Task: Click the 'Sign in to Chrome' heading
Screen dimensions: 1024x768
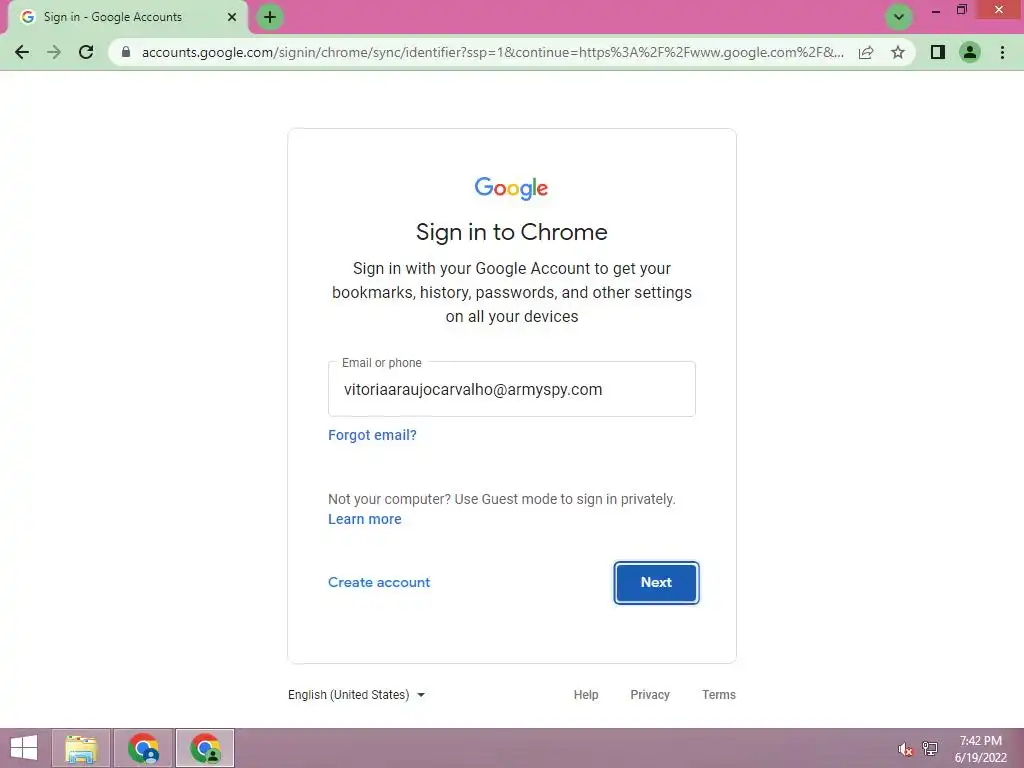Action: [511, 232]
